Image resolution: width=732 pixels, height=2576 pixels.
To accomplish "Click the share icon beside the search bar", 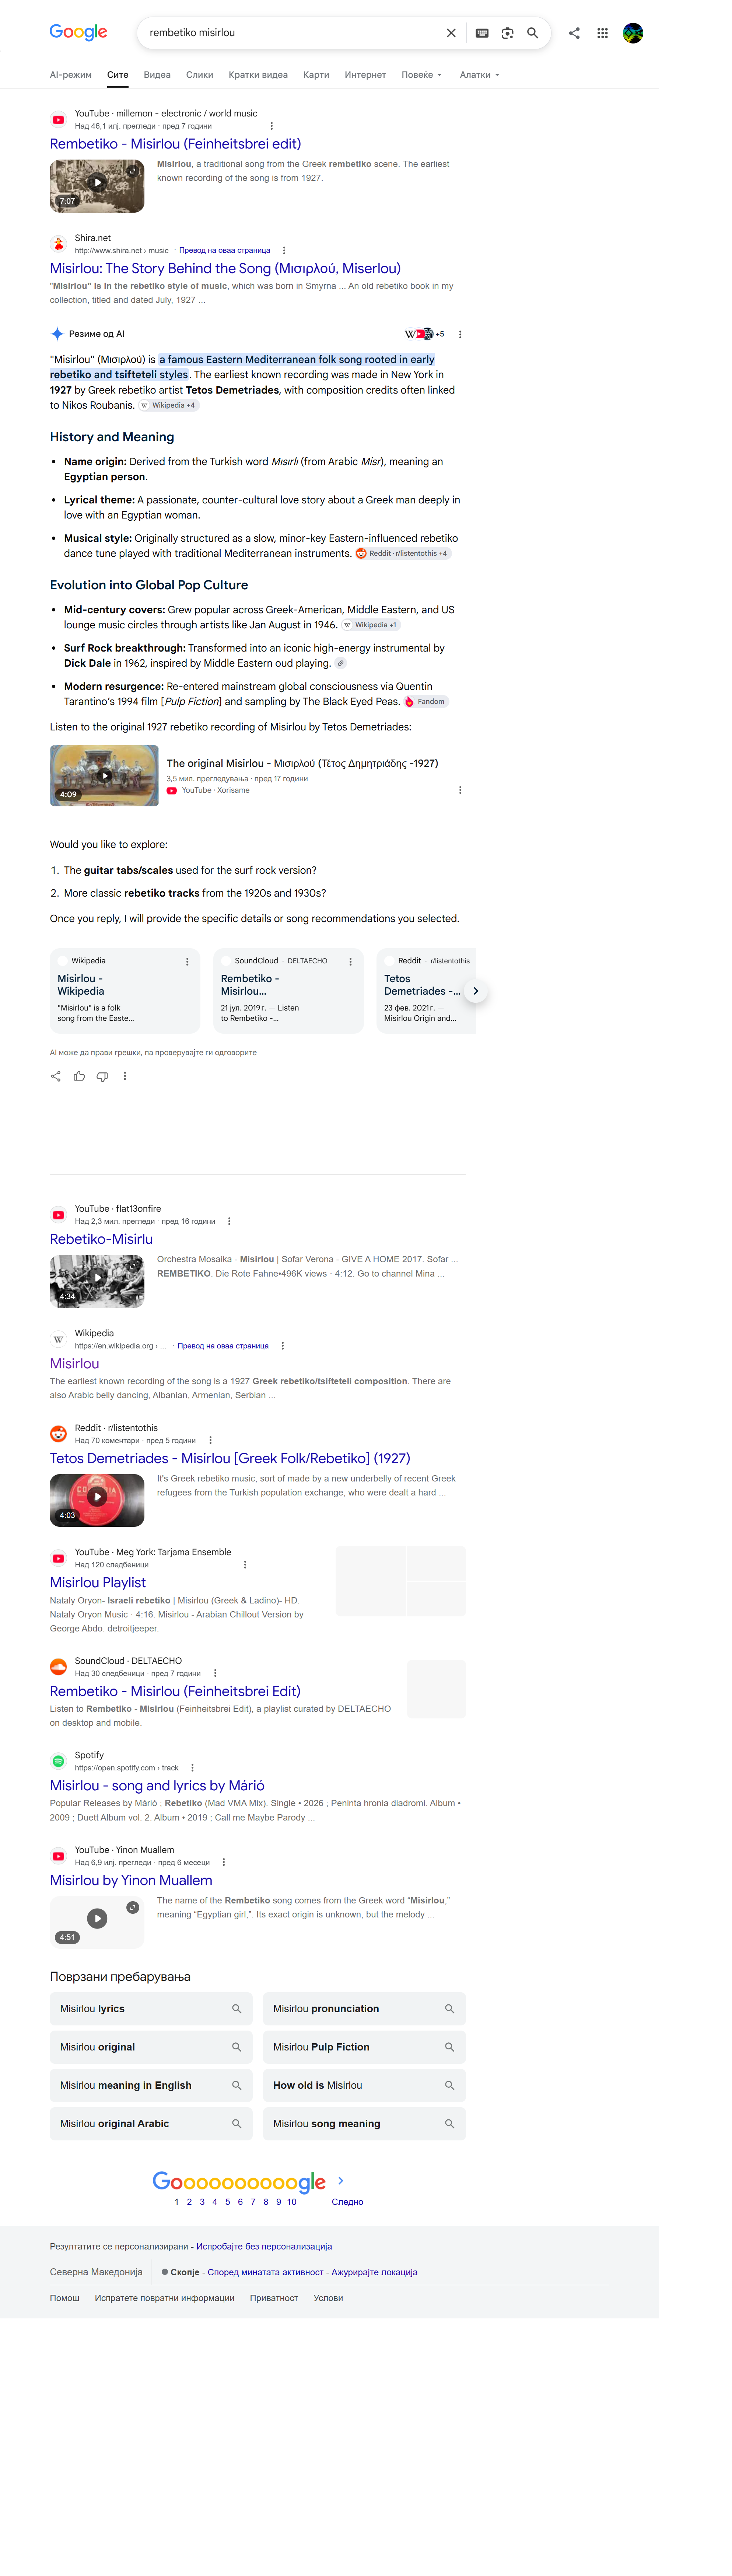I will 574,33.
